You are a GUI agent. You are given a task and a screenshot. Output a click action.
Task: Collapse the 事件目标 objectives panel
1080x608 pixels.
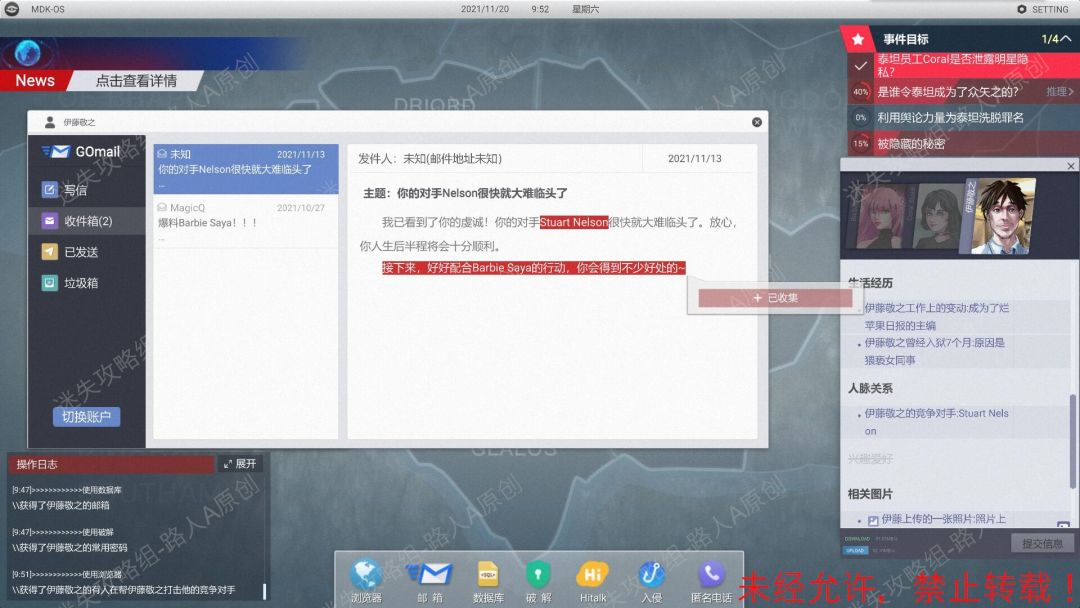[1066, 39]
